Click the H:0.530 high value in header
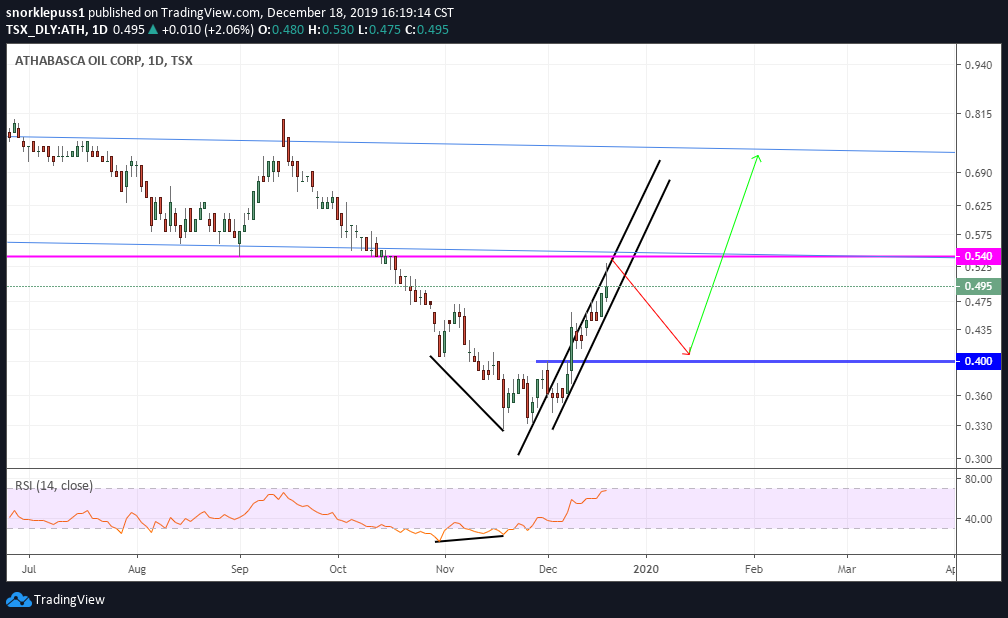 point(331,30)
